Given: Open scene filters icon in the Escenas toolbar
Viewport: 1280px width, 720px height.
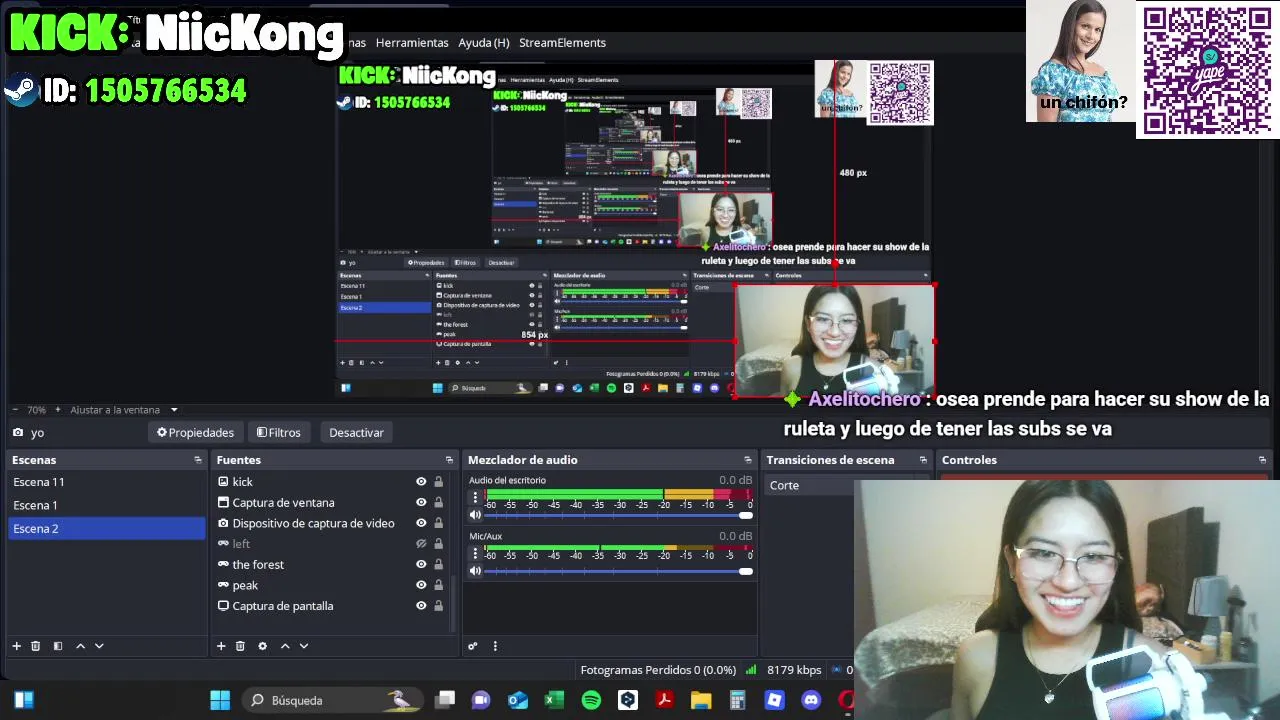Looking at the screenshot, I should (58, 646).
